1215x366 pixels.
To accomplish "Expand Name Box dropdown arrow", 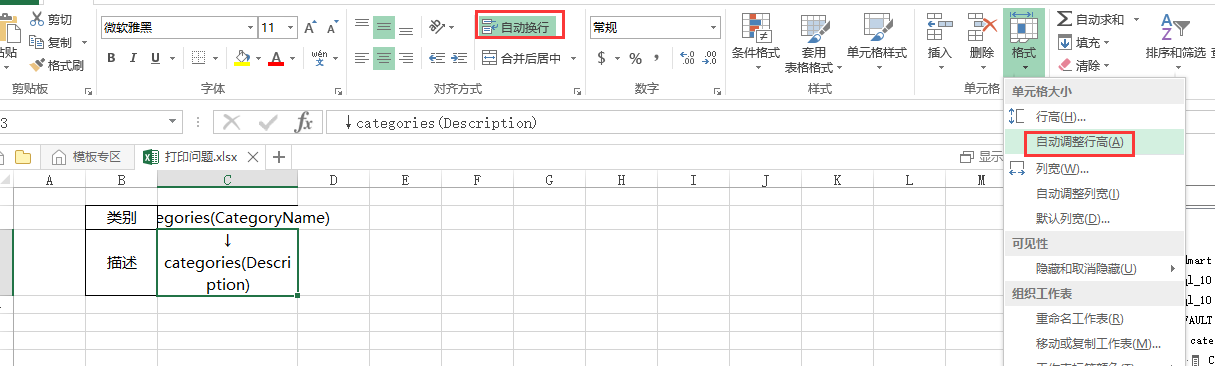I will pos(173,122).
